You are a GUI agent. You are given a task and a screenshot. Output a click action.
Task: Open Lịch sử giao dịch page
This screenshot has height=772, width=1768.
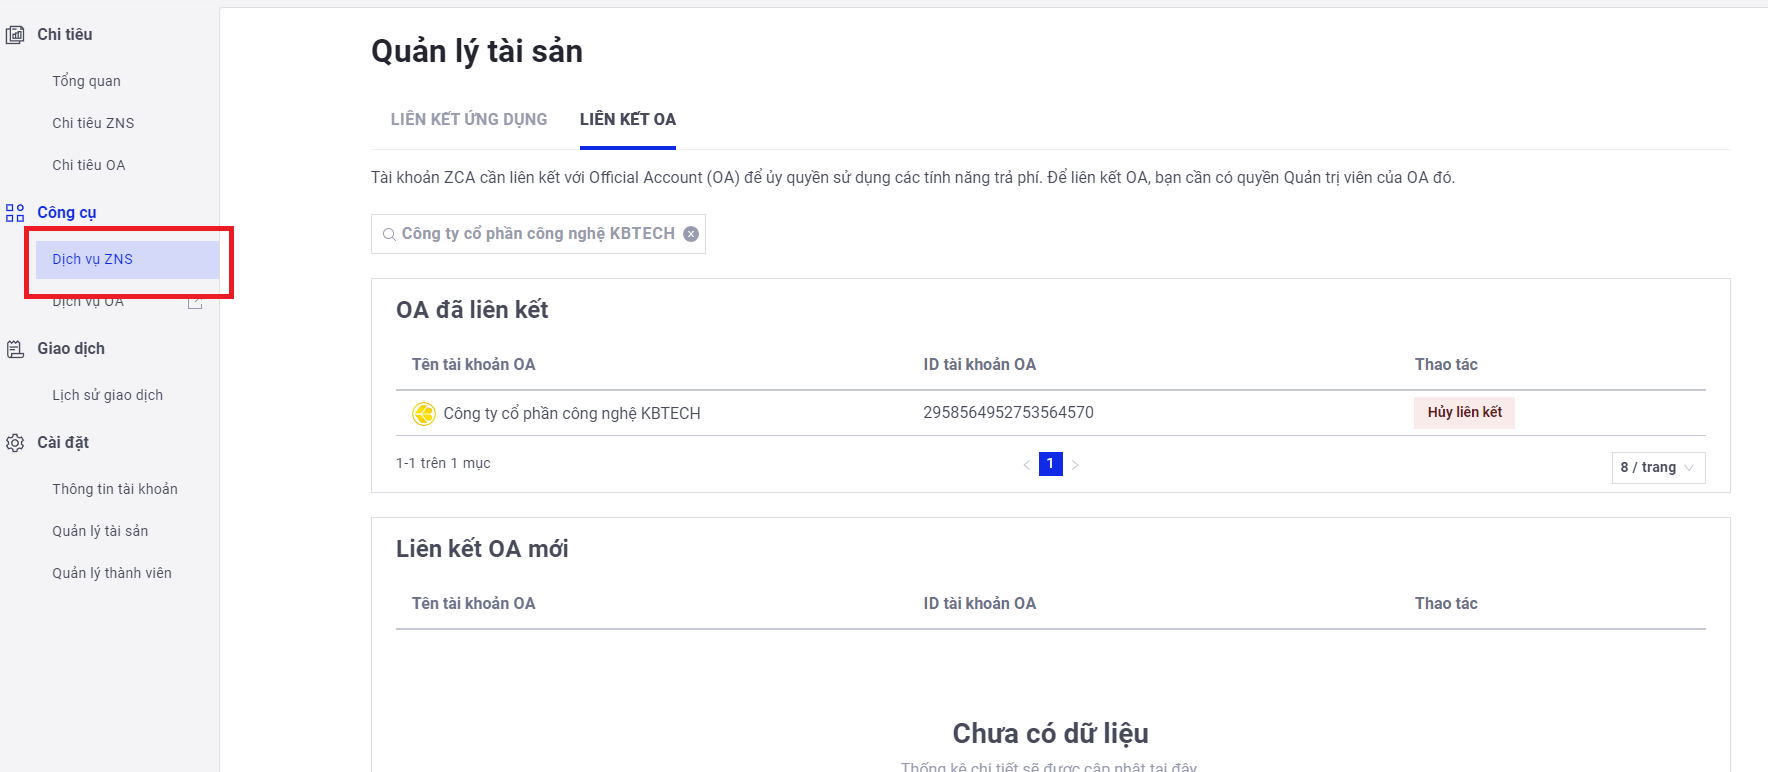[x=107, y=396]
